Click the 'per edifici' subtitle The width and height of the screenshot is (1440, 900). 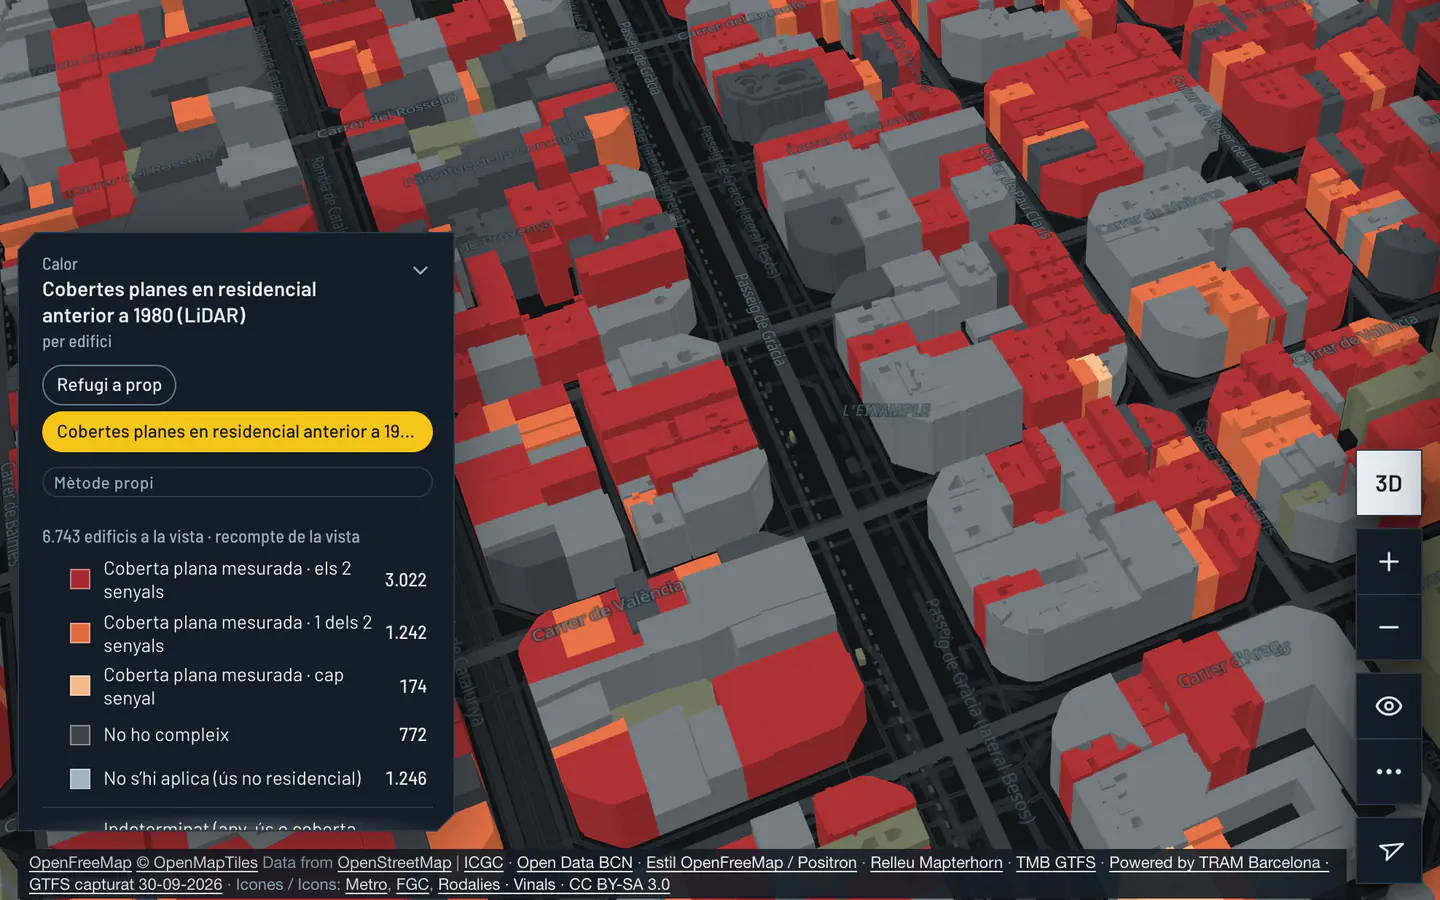pyautogui.click(x=77, y=342)
